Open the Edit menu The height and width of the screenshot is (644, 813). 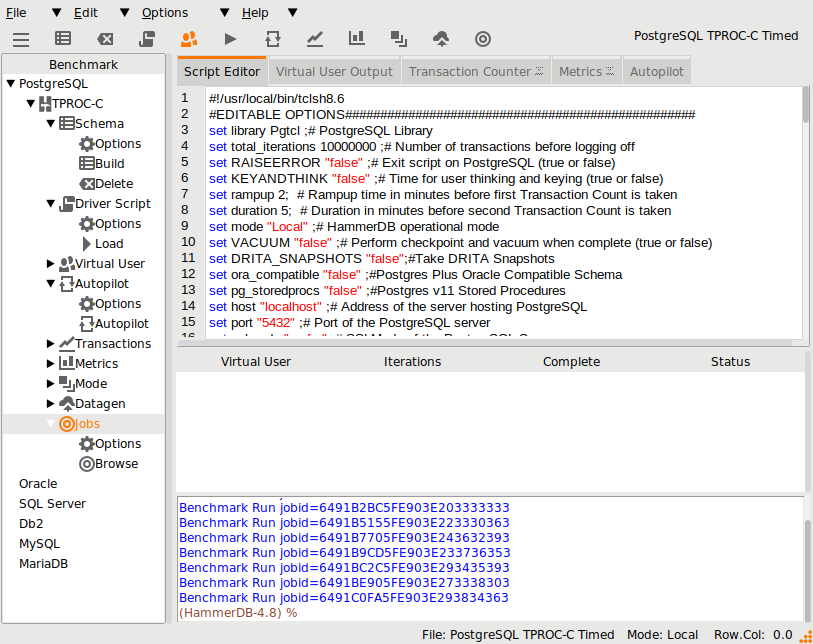point(86,13)
